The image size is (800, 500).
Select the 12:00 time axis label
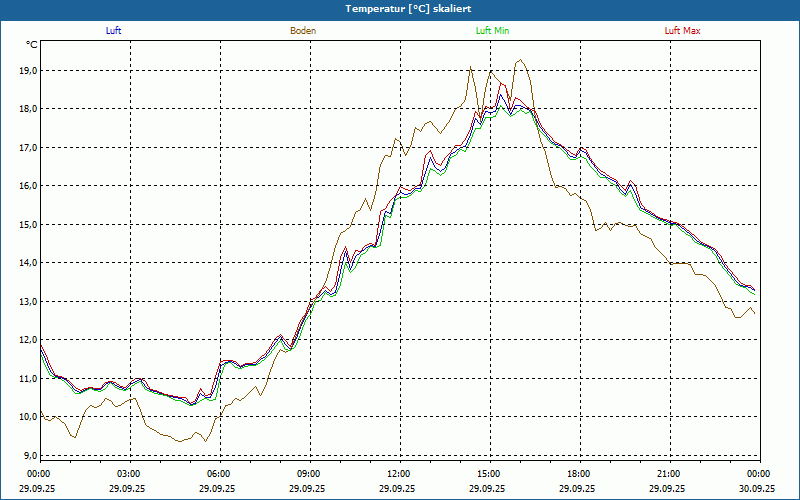click(399, 474)
